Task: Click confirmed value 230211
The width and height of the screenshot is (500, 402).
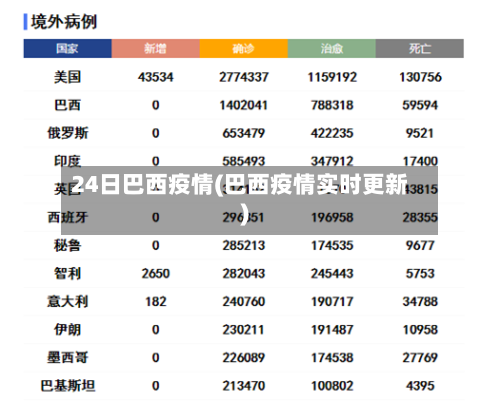Action: pyautogui.click(x=244, y=330)
